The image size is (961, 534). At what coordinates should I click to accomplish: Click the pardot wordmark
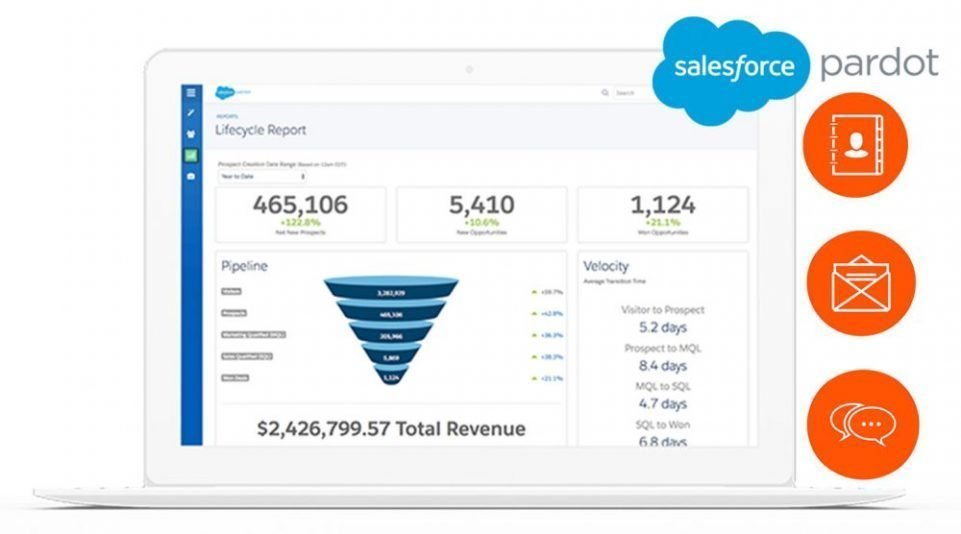879,64
